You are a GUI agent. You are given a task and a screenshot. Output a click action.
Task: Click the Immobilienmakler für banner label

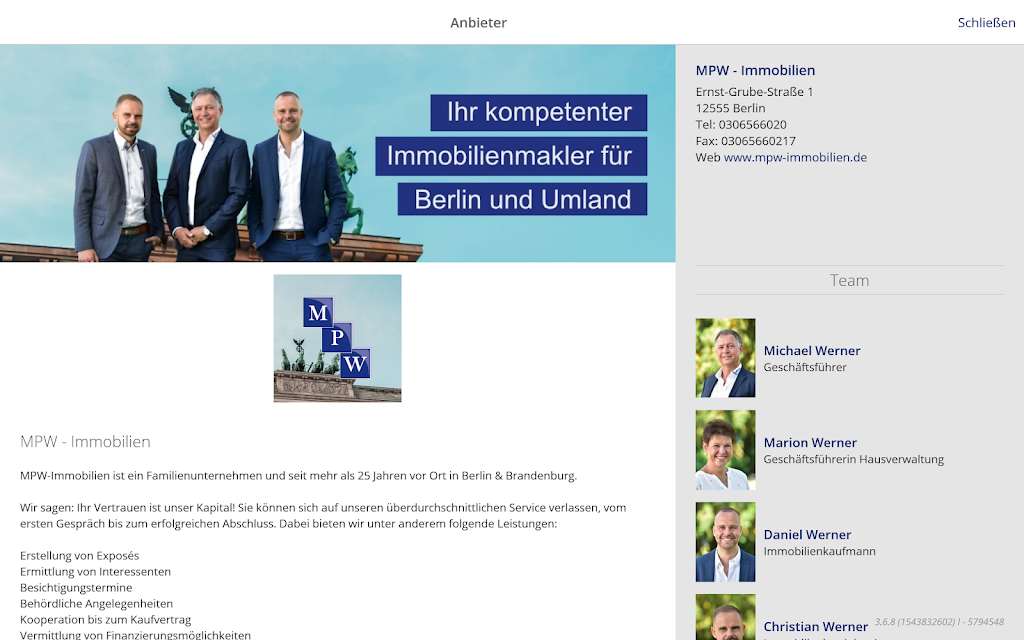511,156
